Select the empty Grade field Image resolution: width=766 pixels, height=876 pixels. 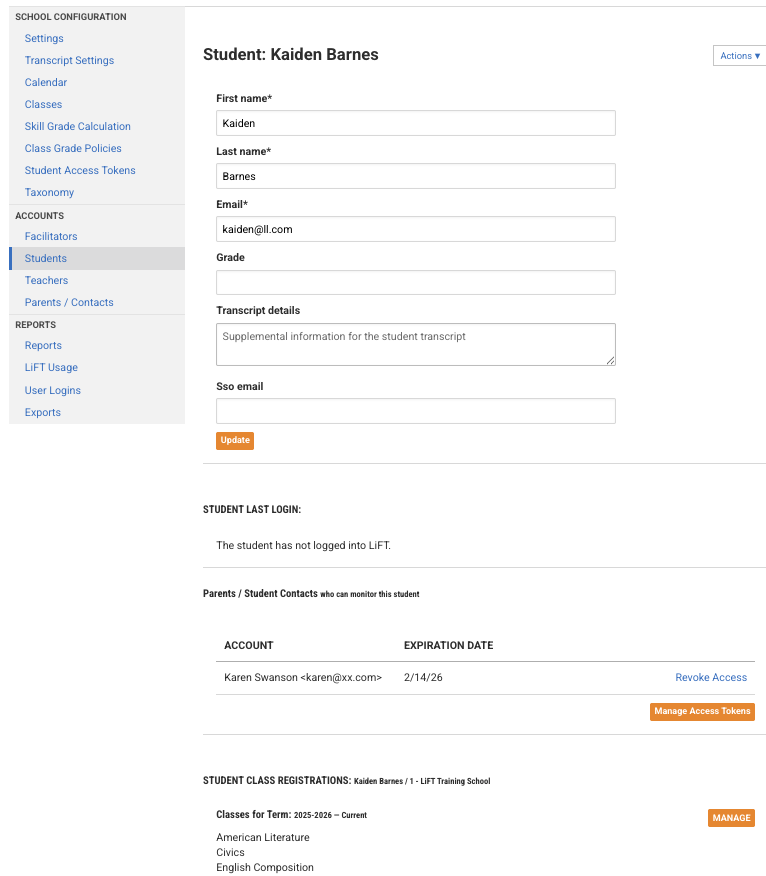tap(415, 282)
